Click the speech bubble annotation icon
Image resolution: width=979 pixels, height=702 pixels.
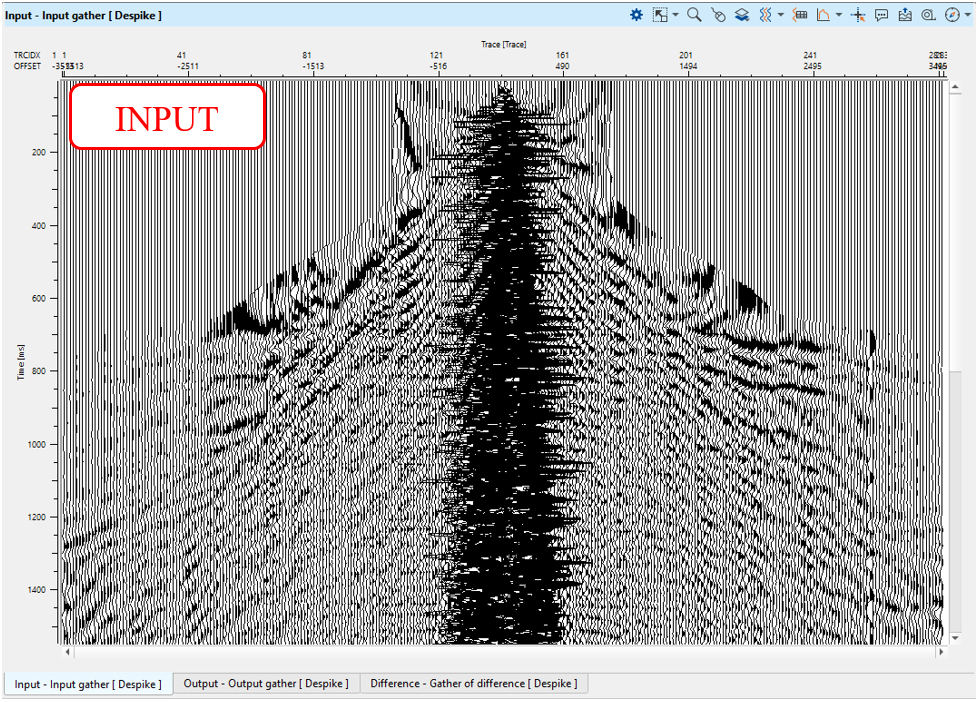coord(882,15)
